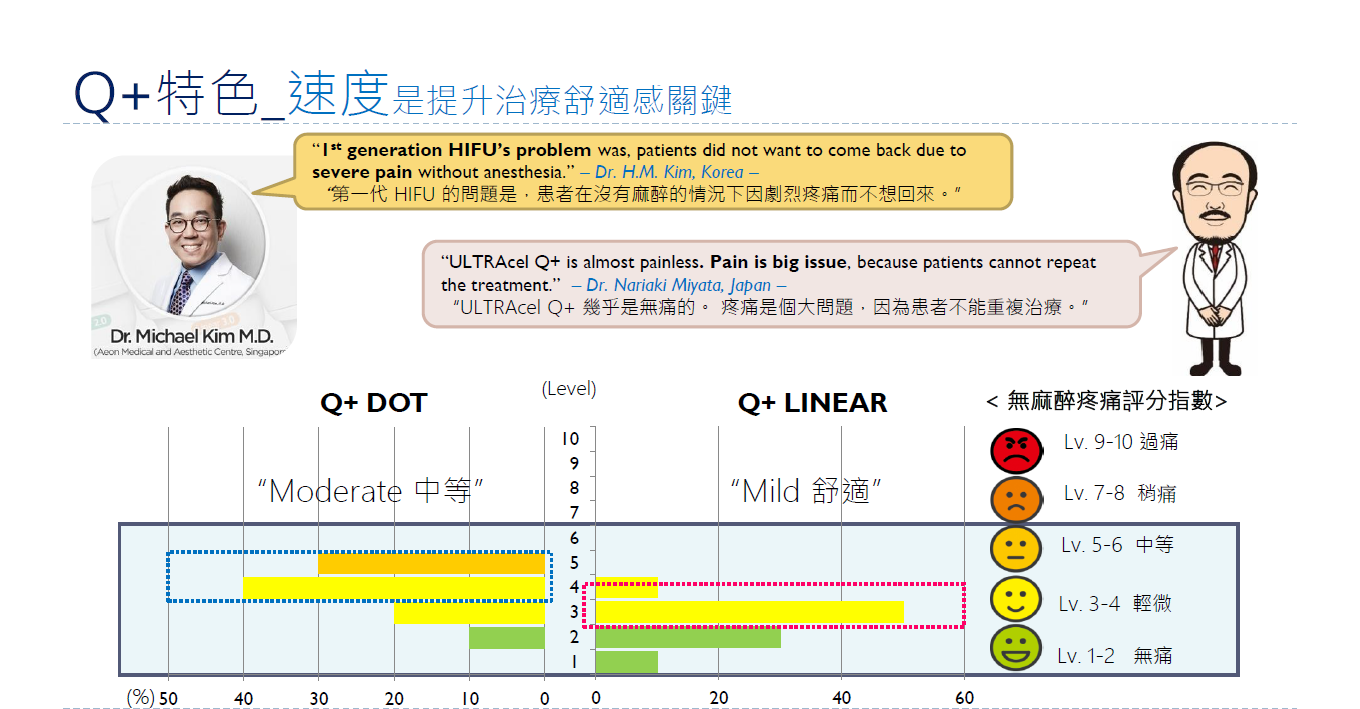Click the legend text "Lv. 7-8 稍痛"
Image resolution: width=1360 pixels, height=709 pixels.
[1119, 493]
